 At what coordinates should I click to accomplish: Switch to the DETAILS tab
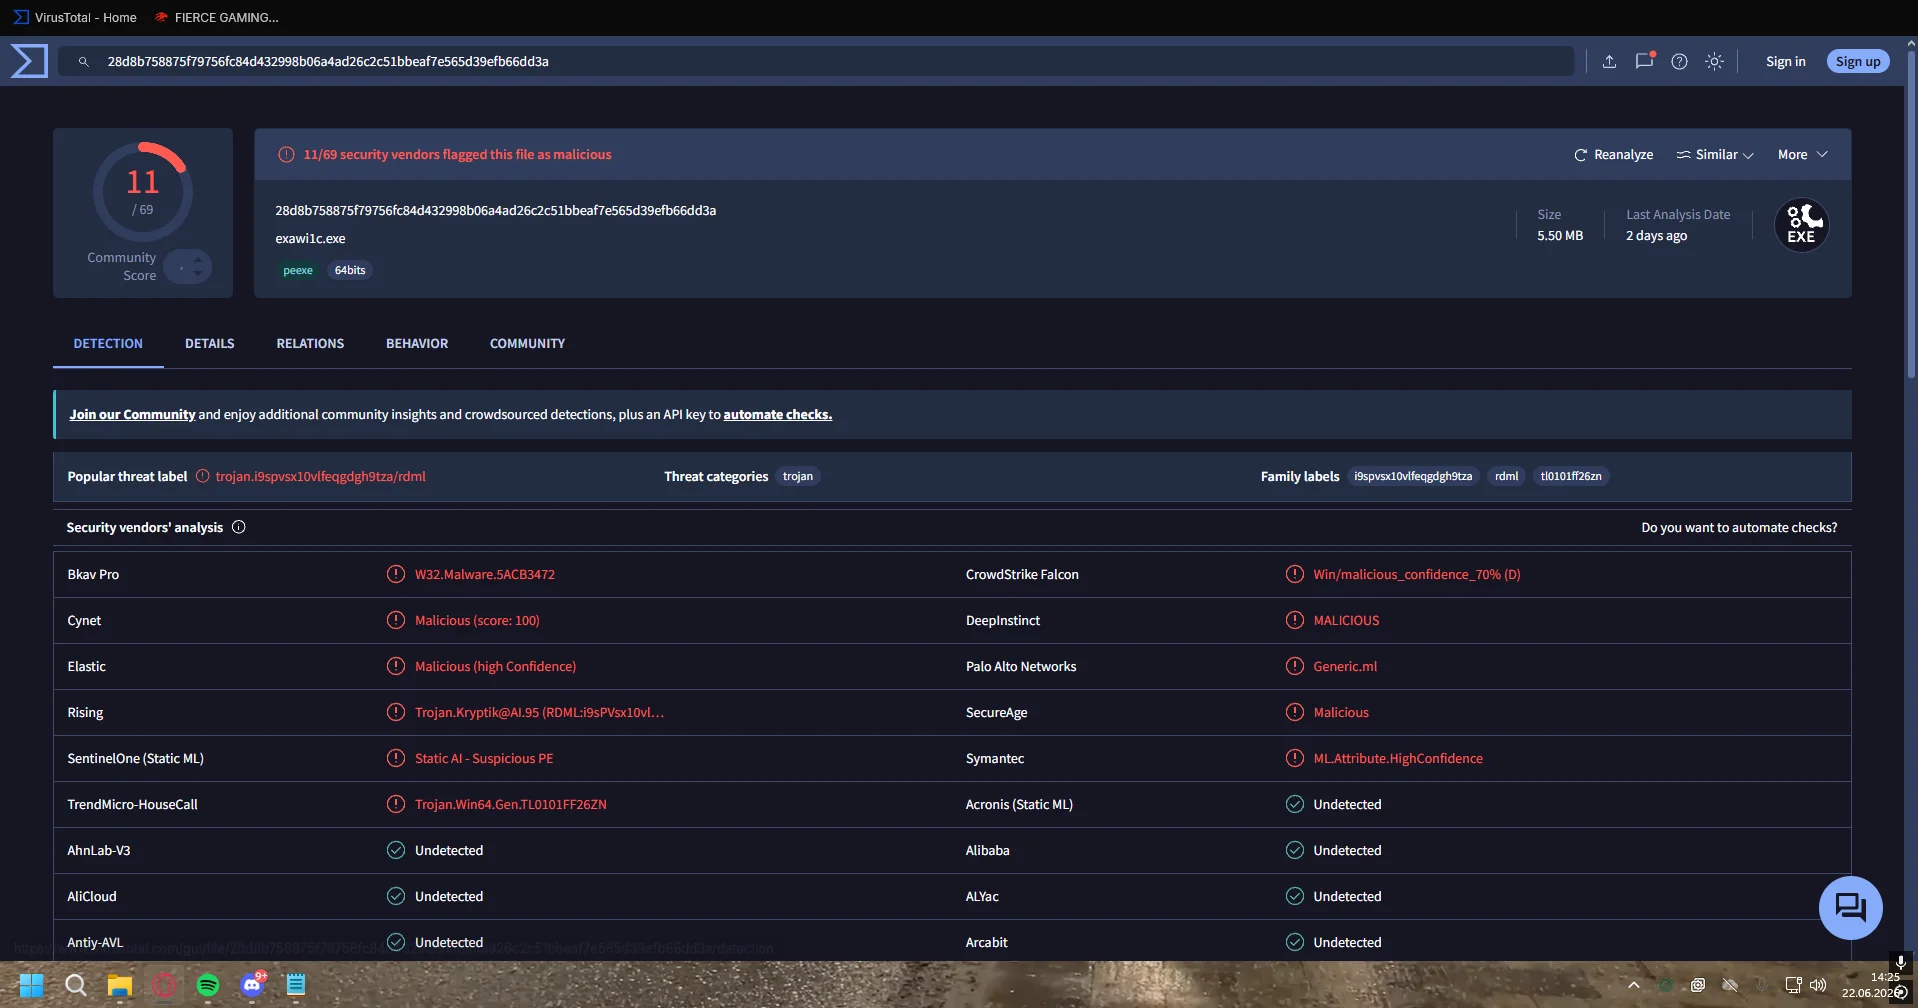[210, 343]
